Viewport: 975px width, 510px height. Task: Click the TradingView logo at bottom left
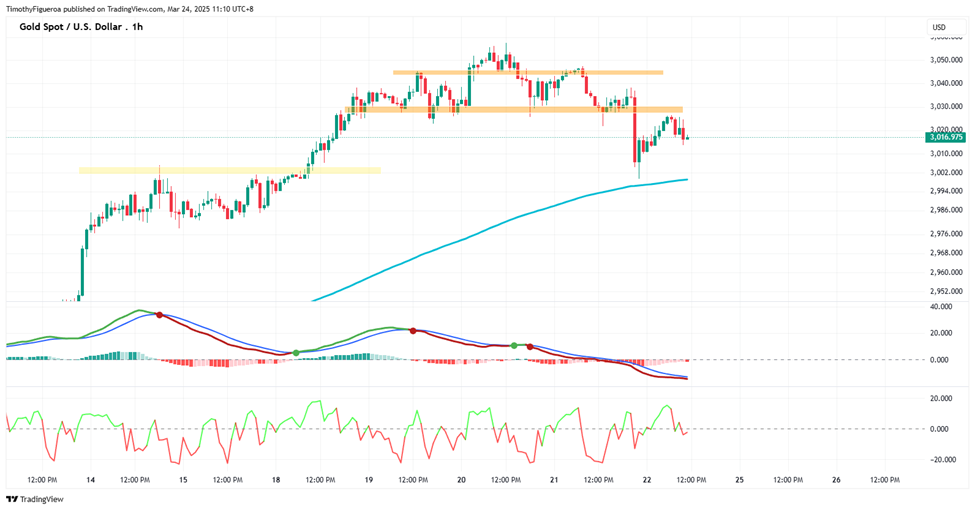click(35, 499)
